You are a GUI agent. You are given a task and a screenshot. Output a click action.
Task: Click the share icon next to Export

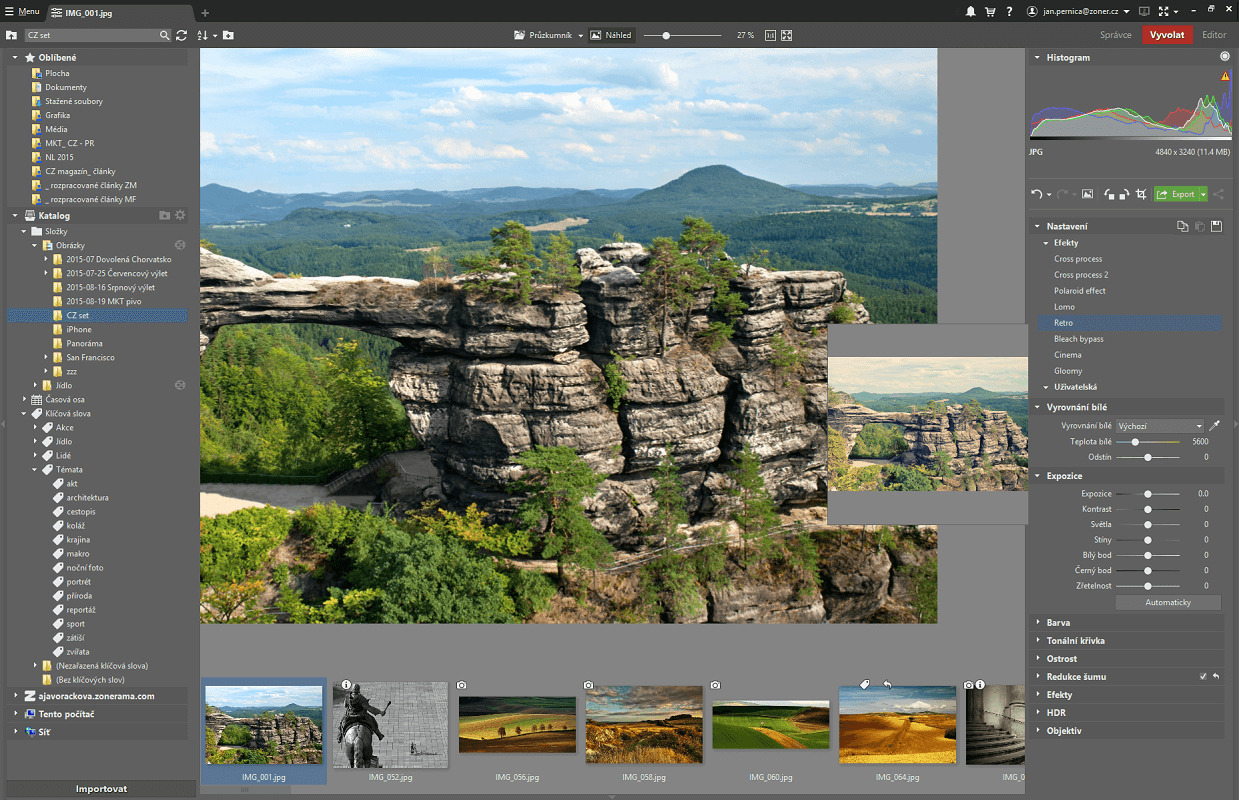pos(1220,194)
